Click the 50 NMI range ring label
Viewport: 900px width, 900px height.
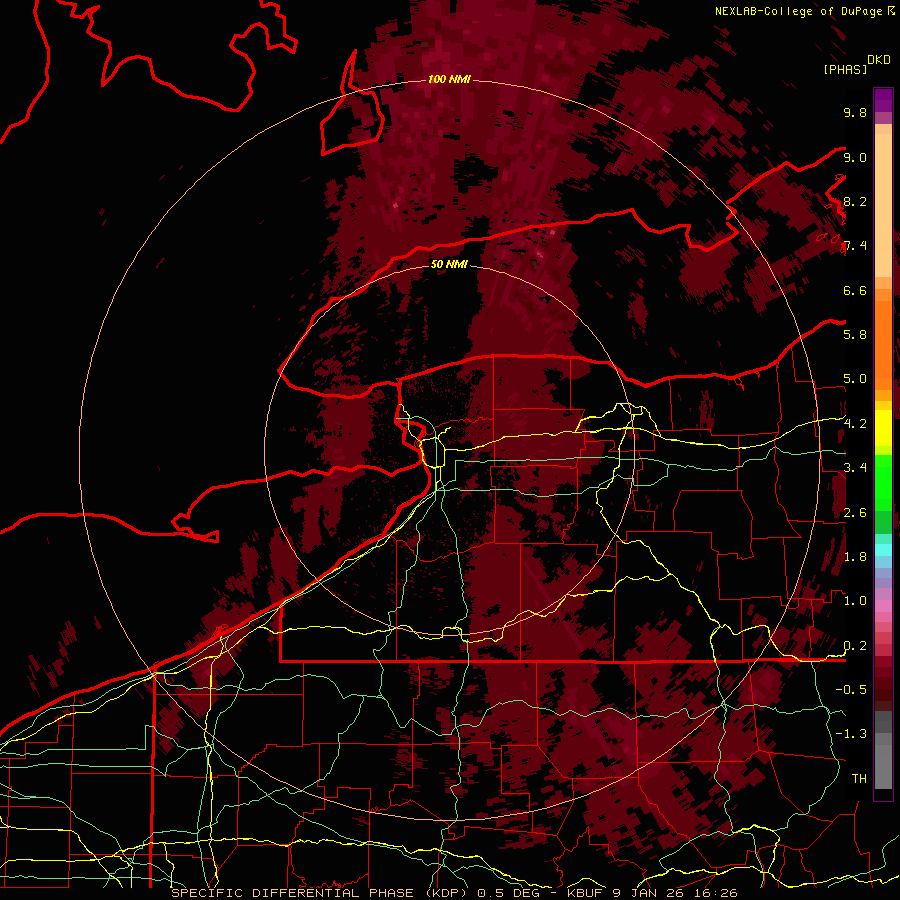(x=449, y=265)
